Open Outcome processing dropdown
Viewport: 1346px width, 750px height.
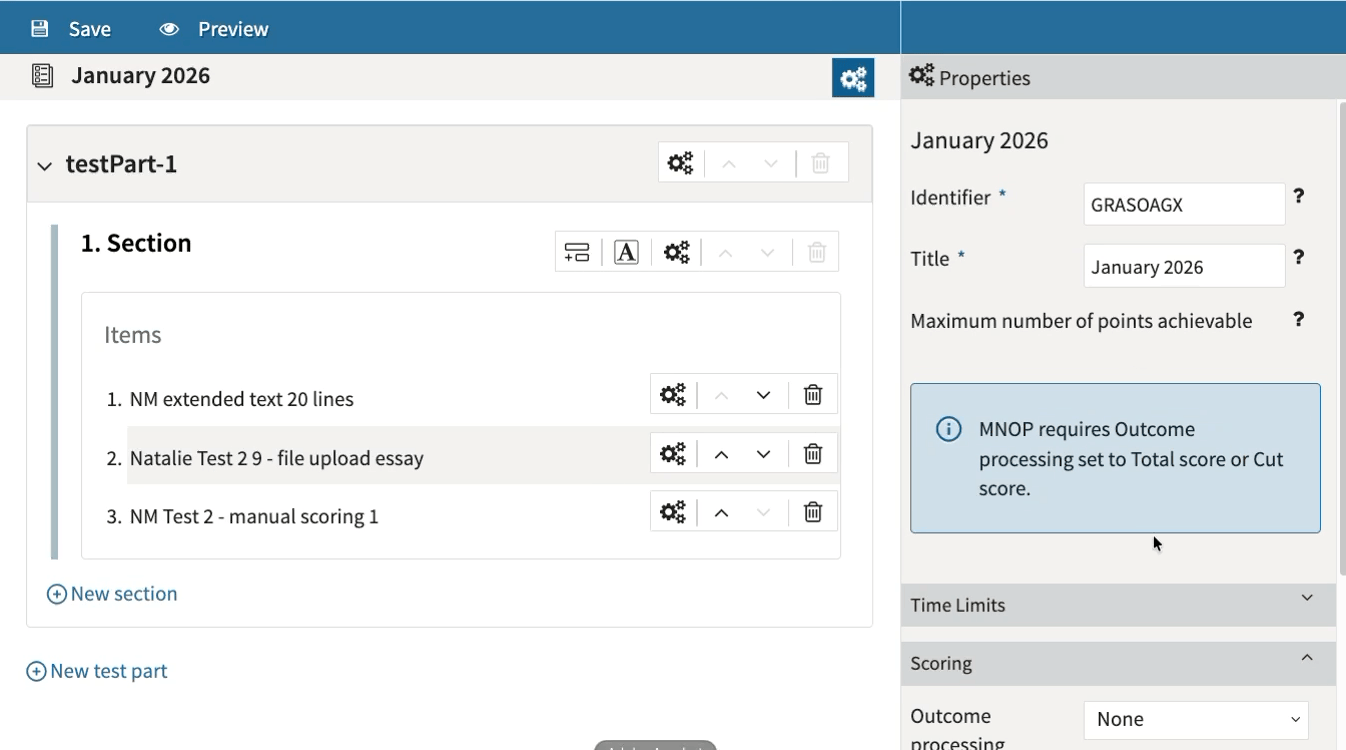(x=1196, y=719)
